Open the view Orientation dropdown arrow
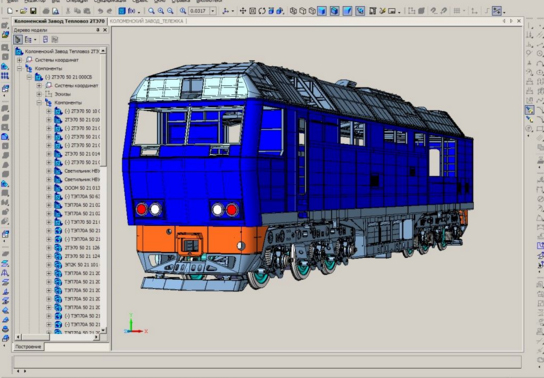 coord(232,11)
